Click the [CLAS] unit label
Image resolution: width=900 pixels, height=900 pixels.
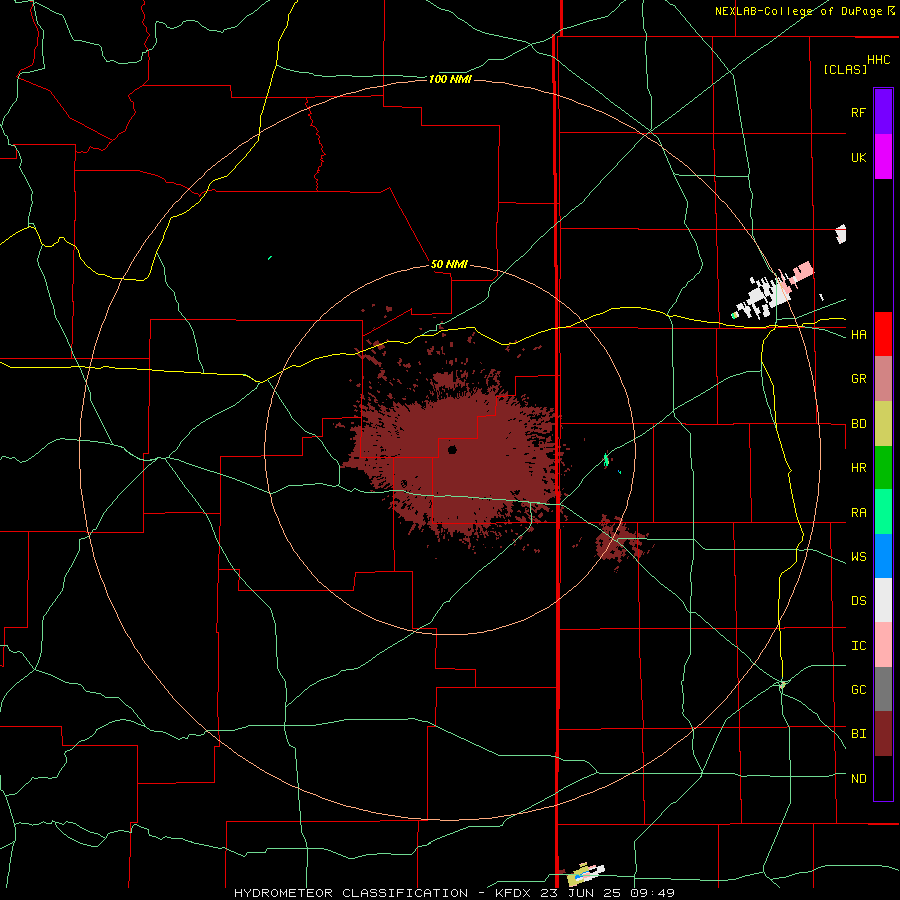coord(845,70)
